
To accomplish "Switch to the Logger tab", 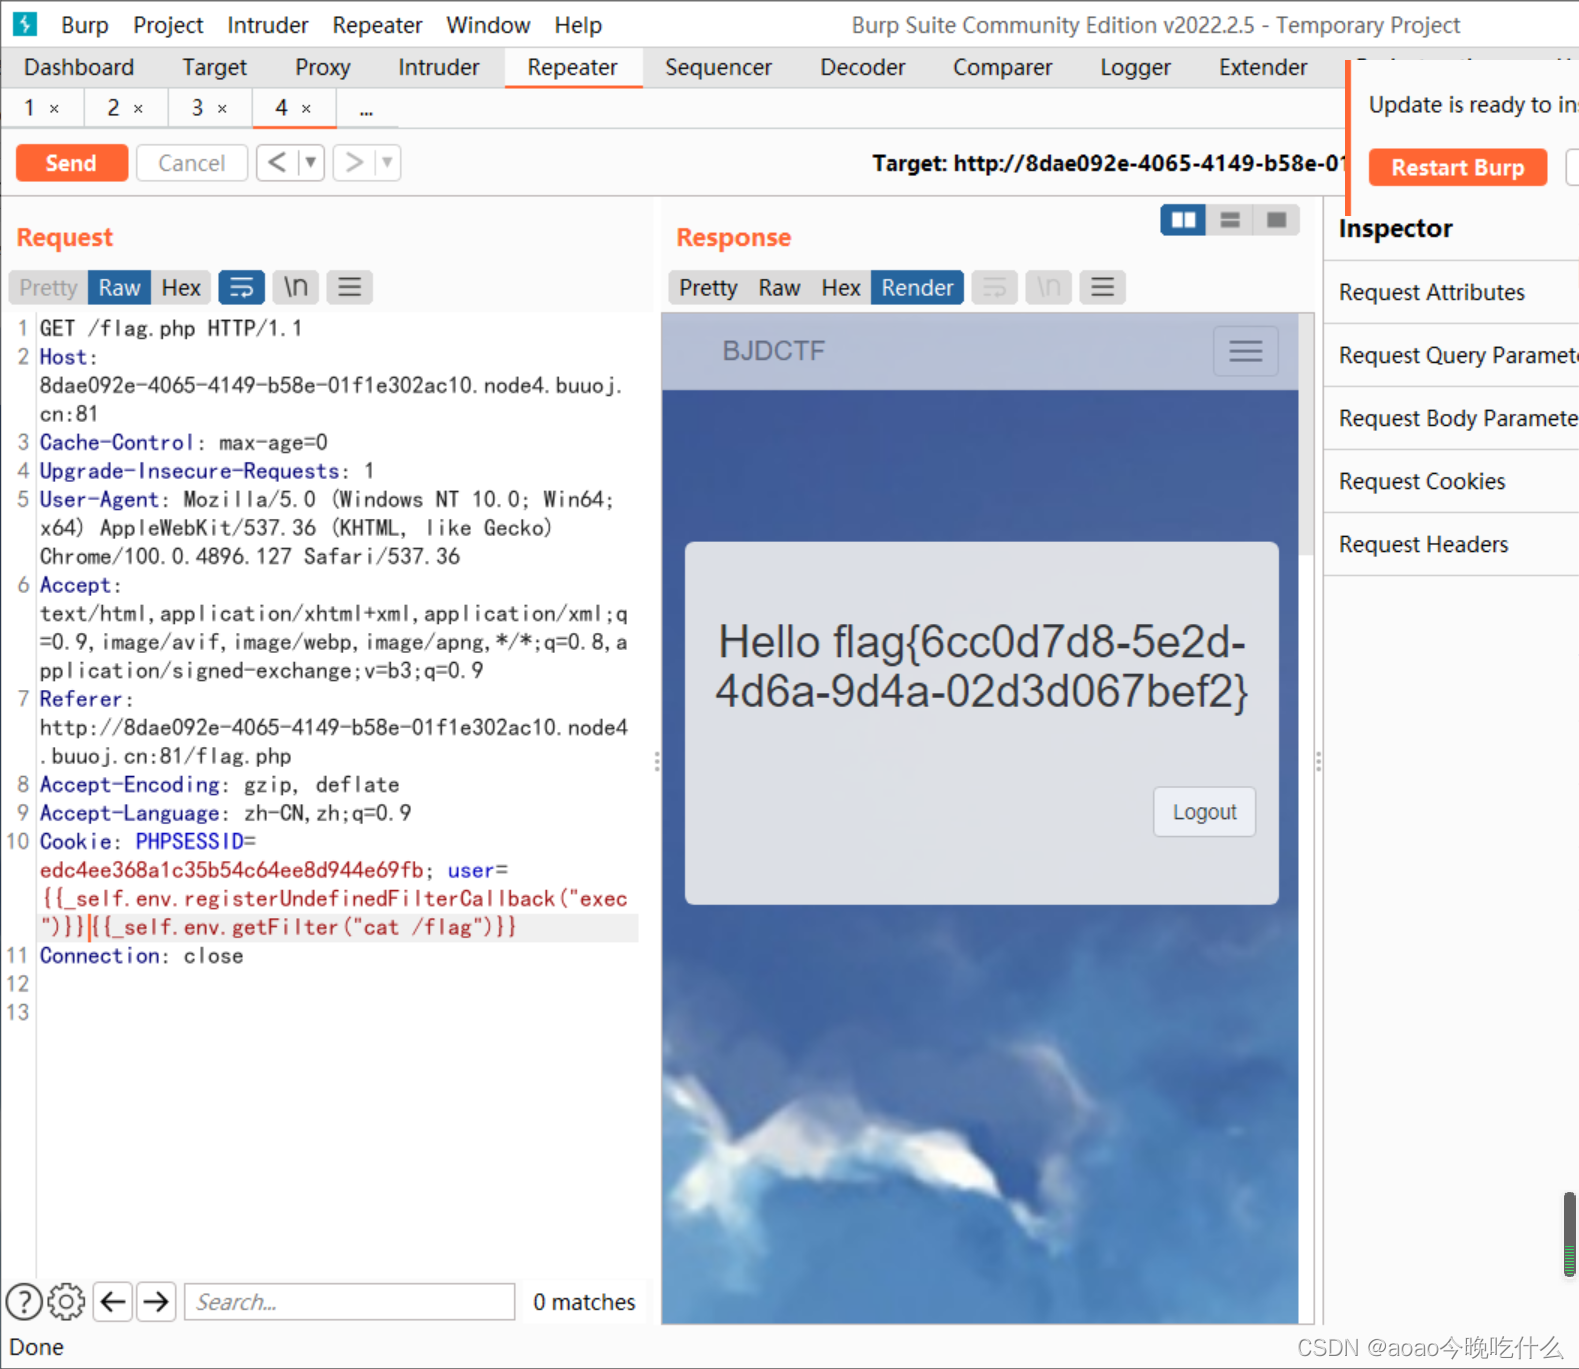I will pos(1135,67).
